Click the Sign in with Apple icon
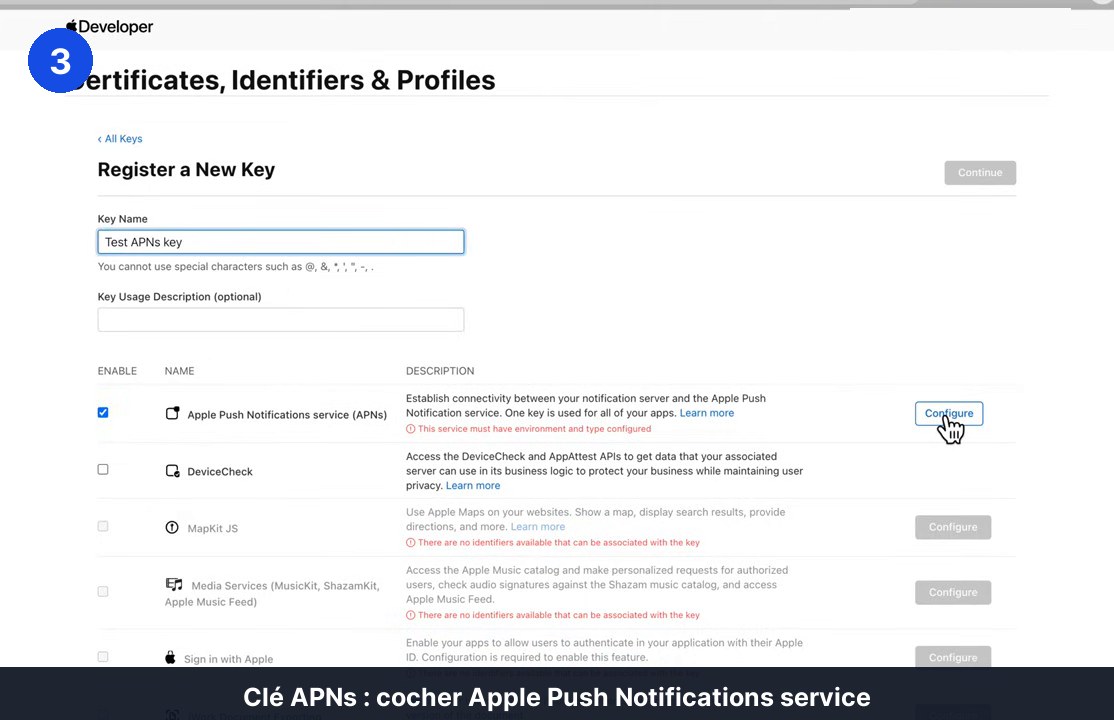1114x720 pixels. pos(171,657)
